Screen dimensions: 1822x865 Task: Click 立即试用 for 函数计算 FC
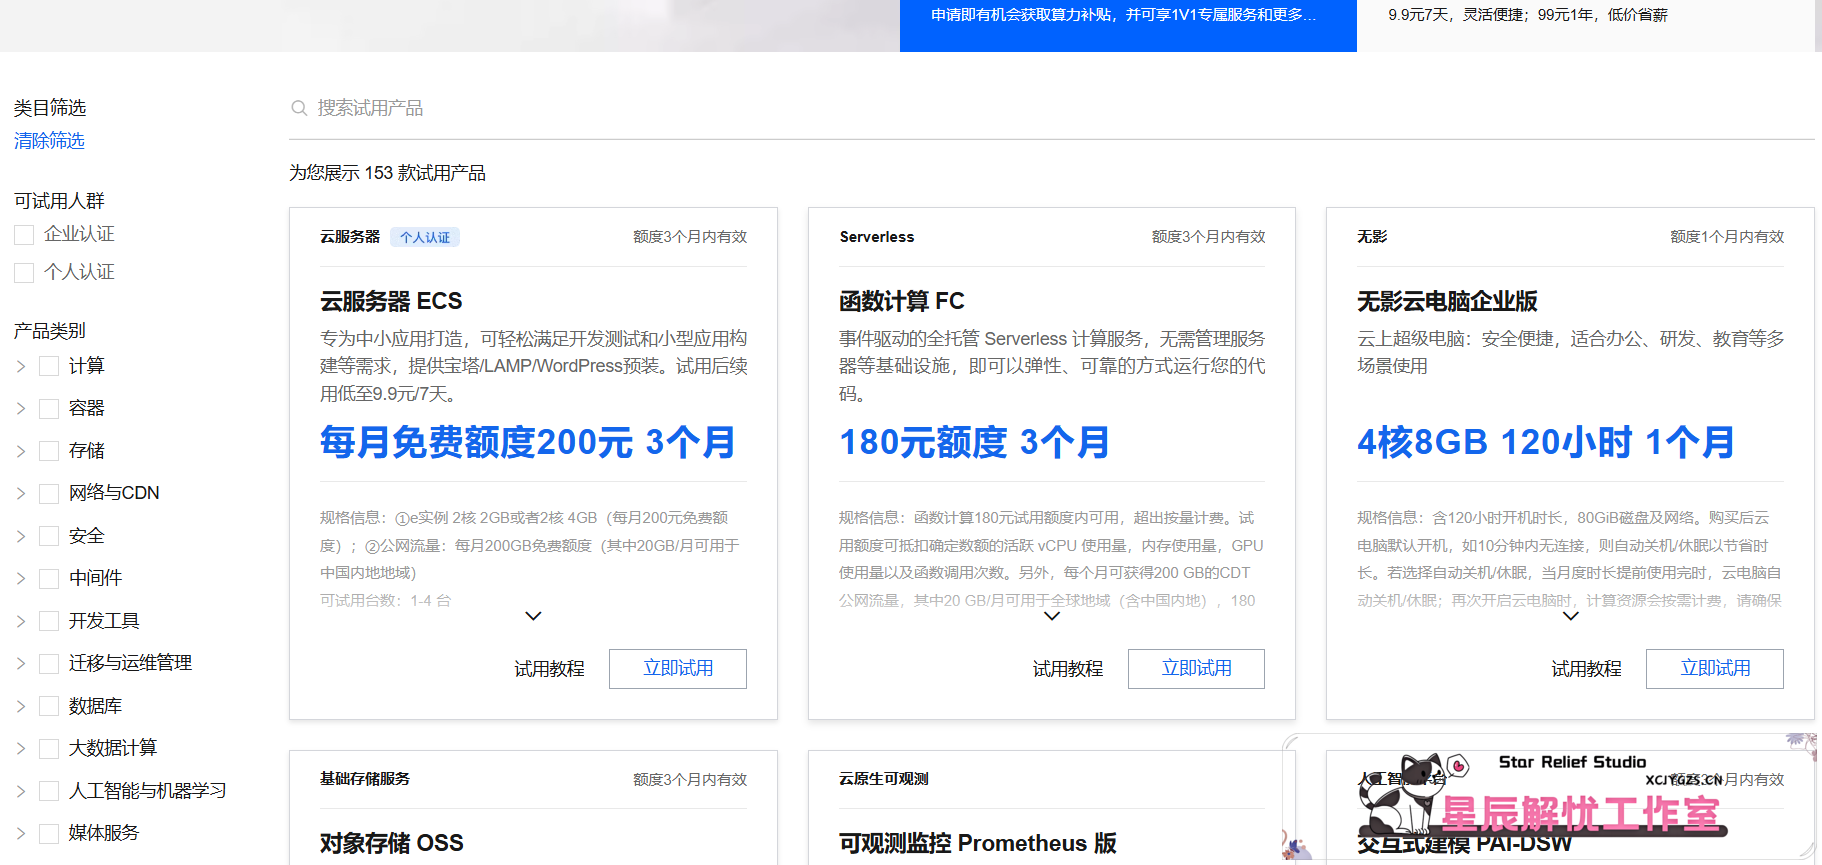[1196, 669]
